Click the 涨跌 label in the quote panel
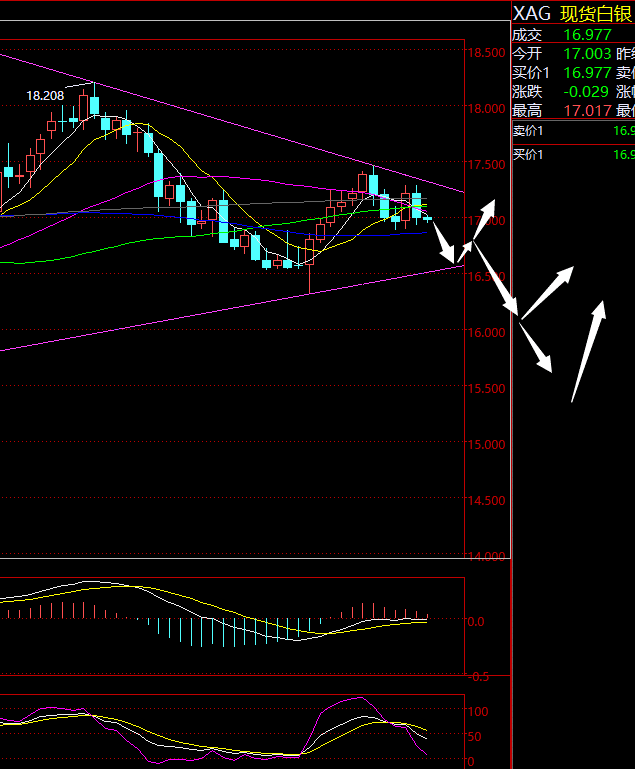This screenshot has width=635, height=769. tap(527, 92)
